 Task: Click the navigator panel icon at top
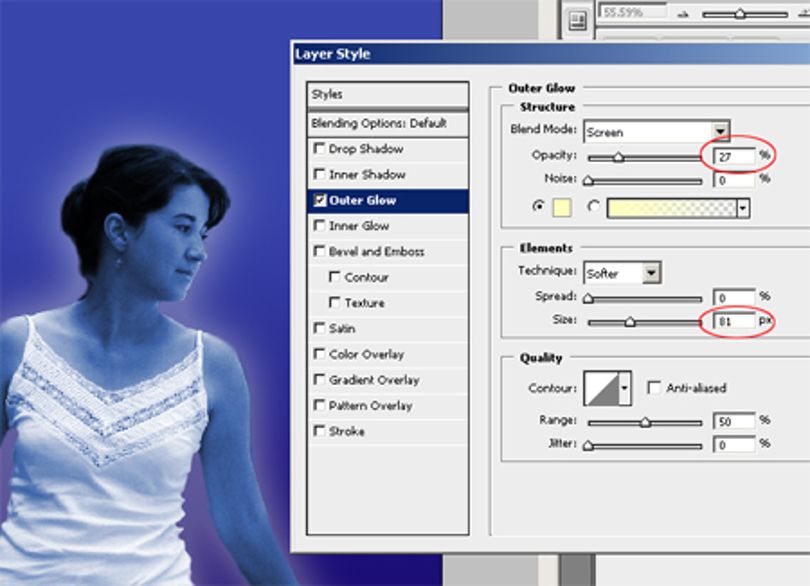point(577,22)
